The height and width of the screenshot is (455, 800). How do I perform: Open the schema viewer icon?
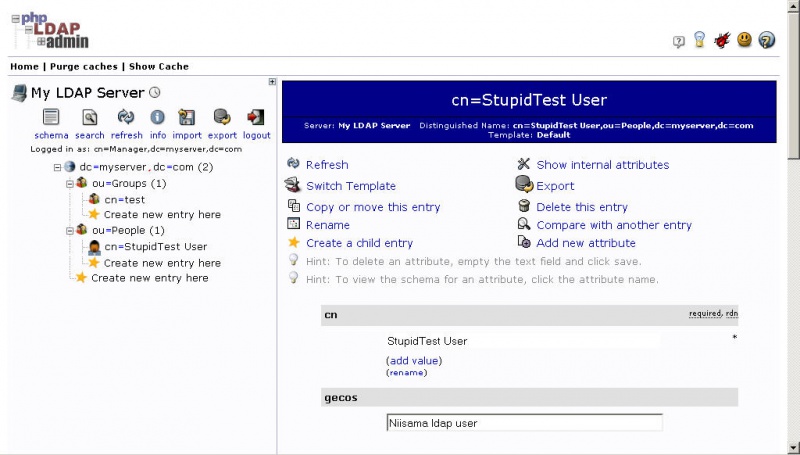pyautogui.click(x=51, y=117)
